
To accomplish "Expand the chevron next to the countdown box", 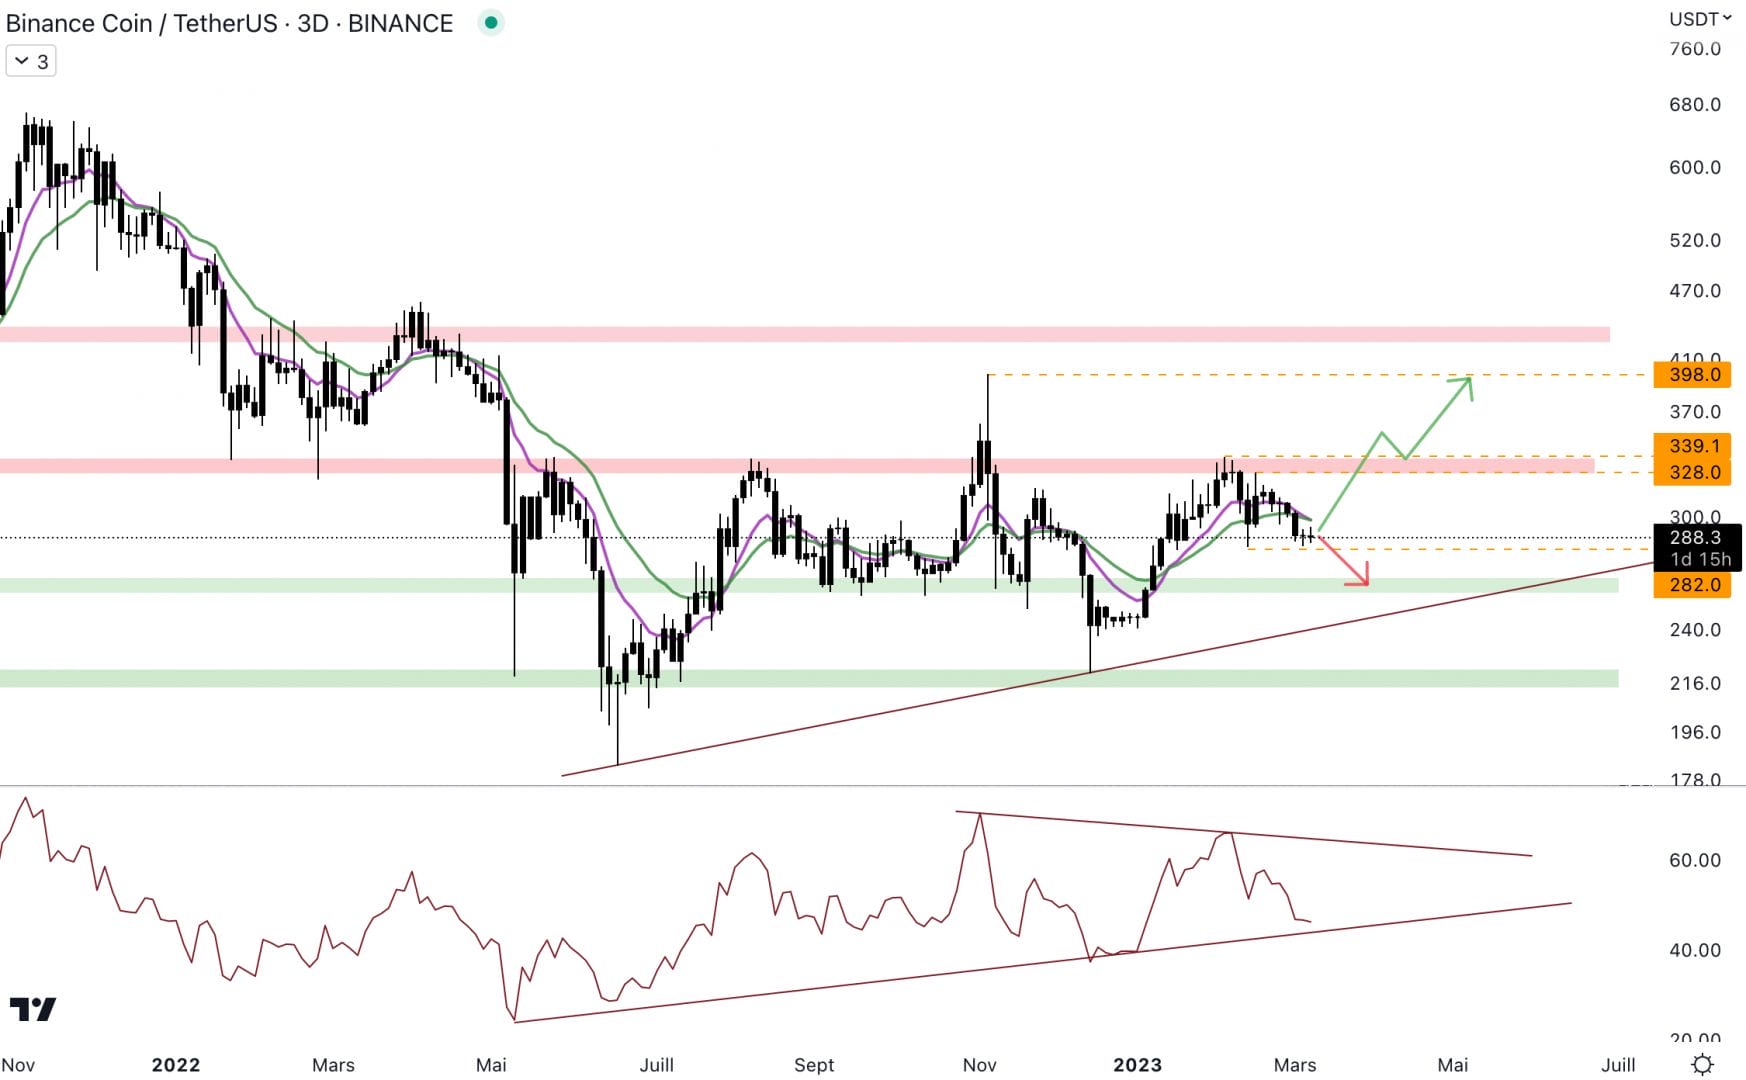I will (x=22, y=60).
